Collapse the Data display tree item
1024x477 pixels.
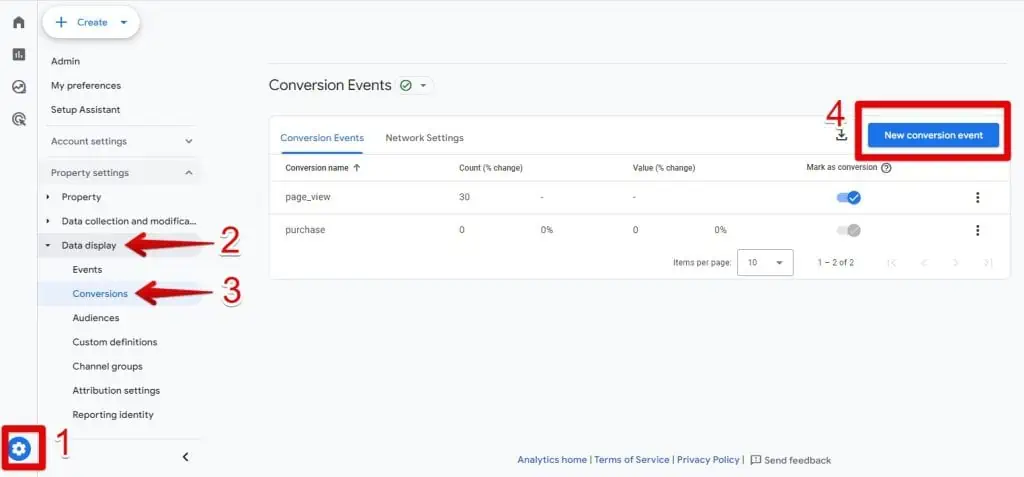(81, 246)
